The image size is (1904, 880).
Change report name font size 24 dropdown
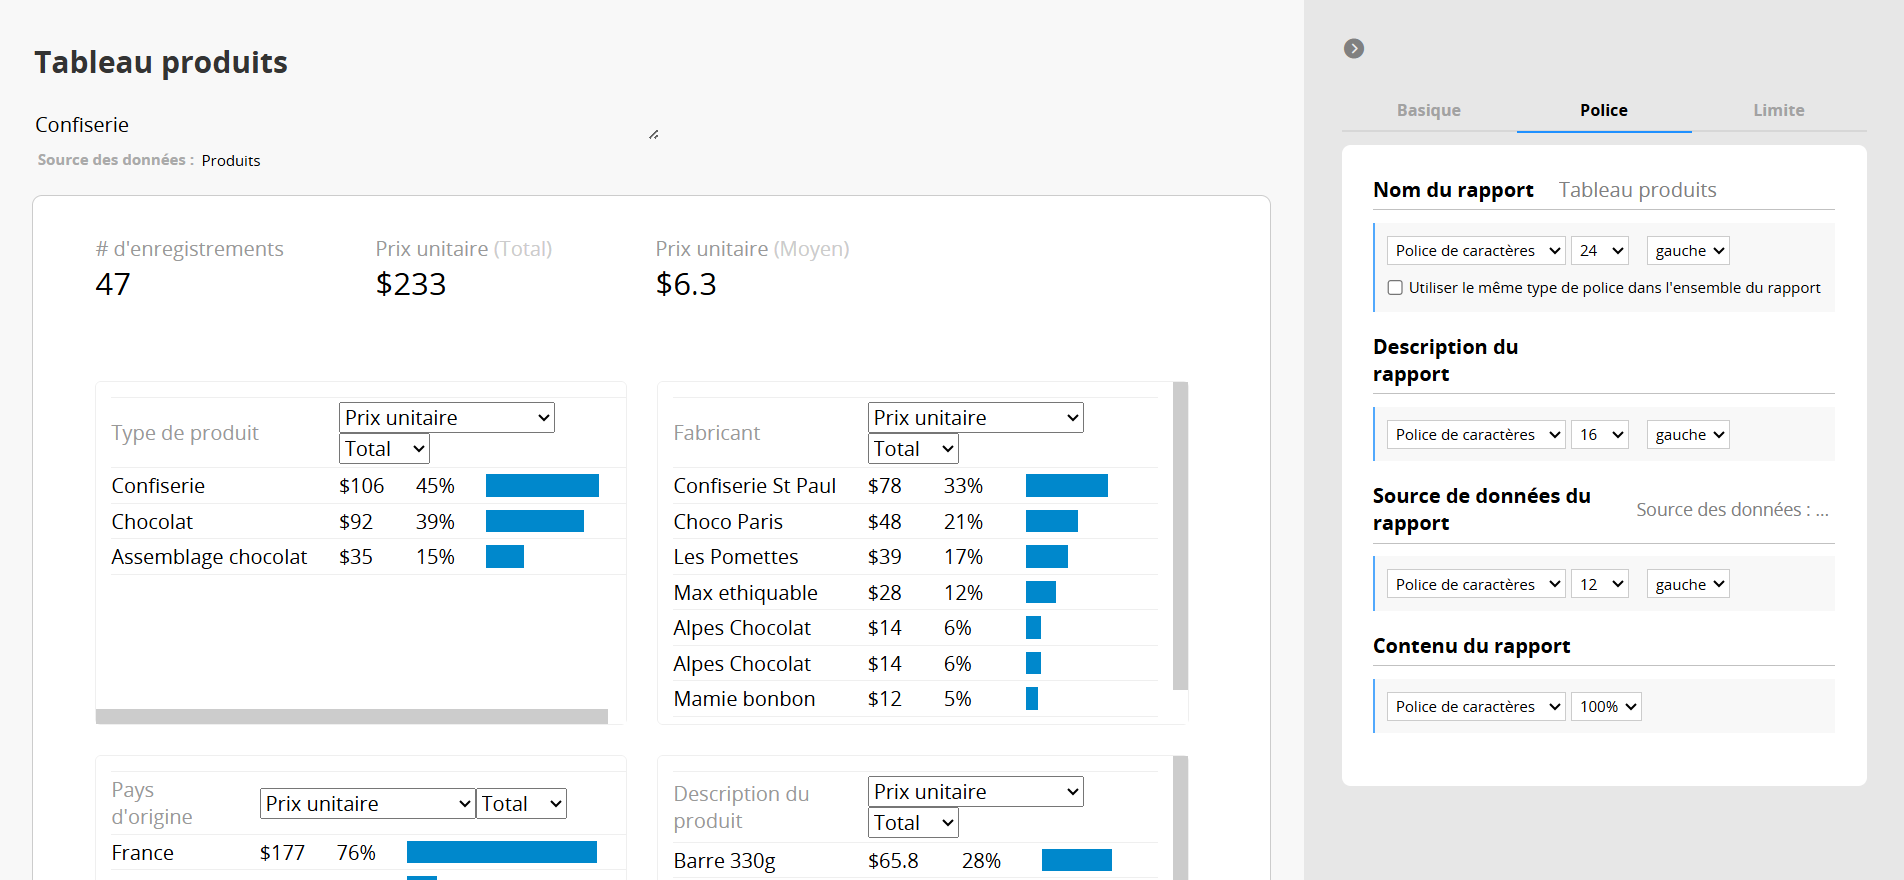[x=1600, y=251]
